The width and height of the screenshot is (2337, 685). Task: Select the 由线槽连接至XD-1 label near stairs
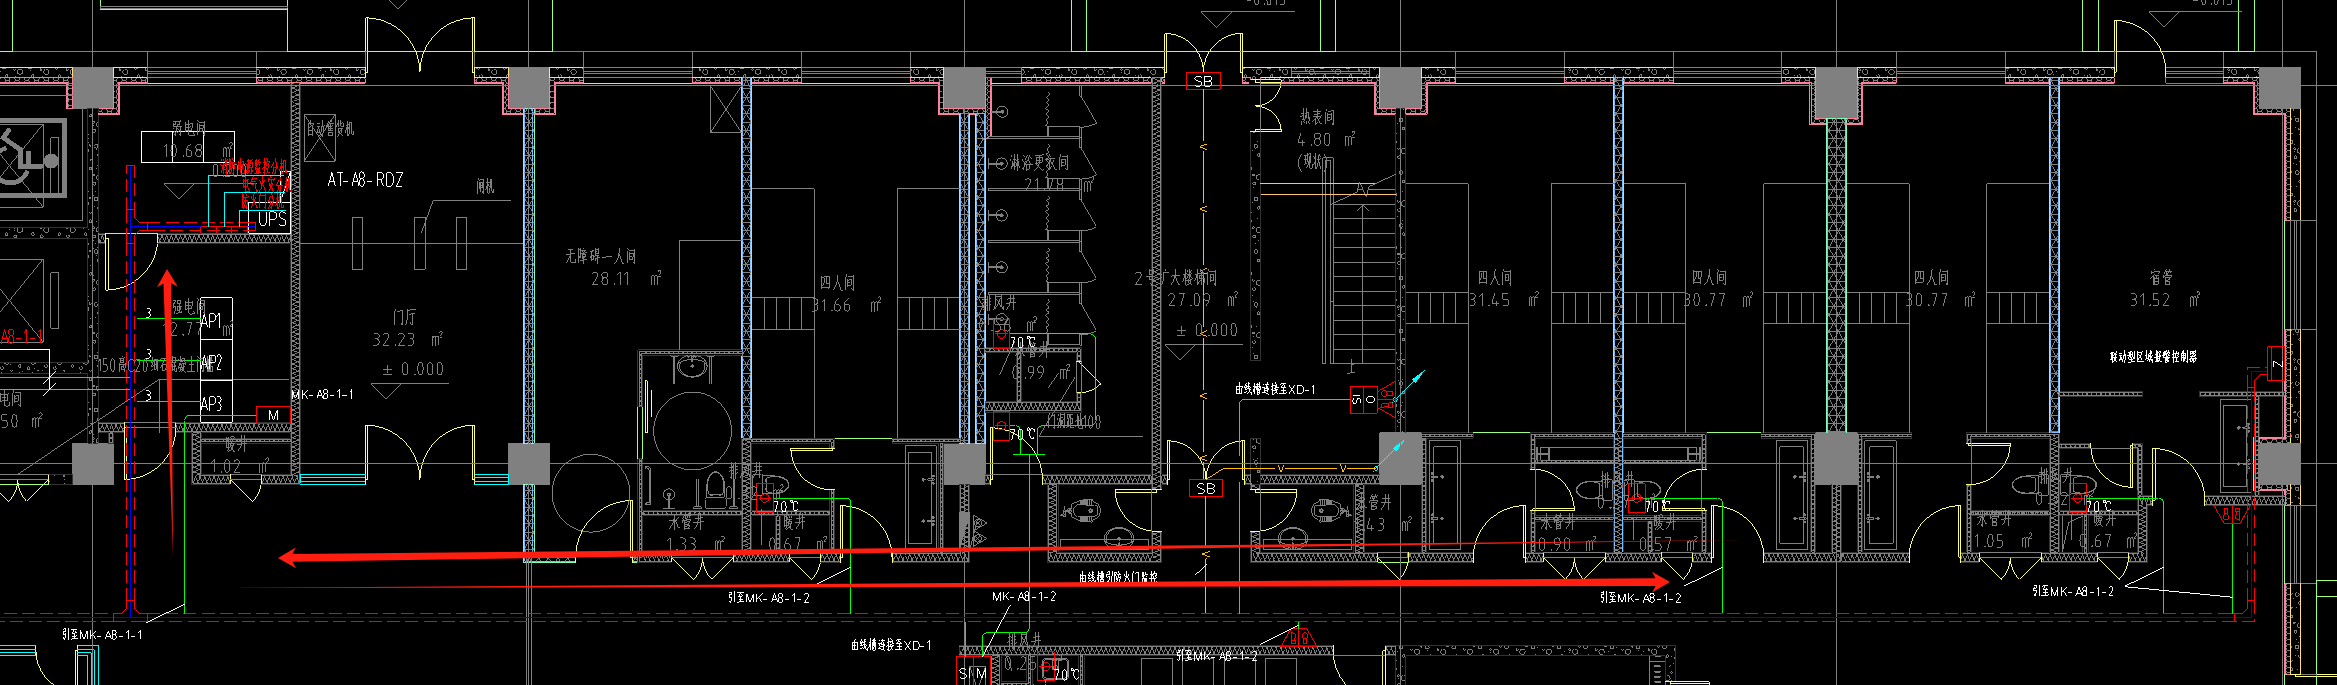tap(1275, 389)
